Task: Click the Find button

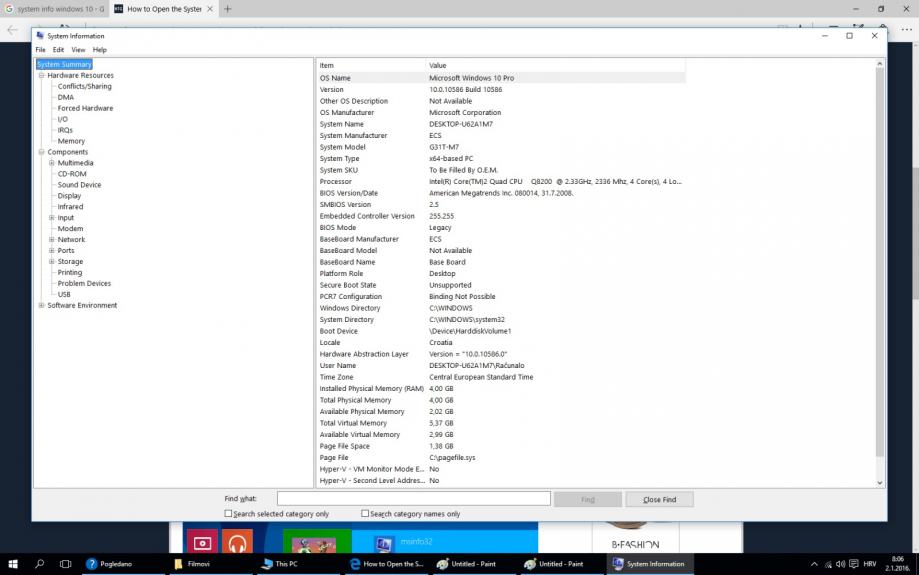Action: tap(588, 499)
